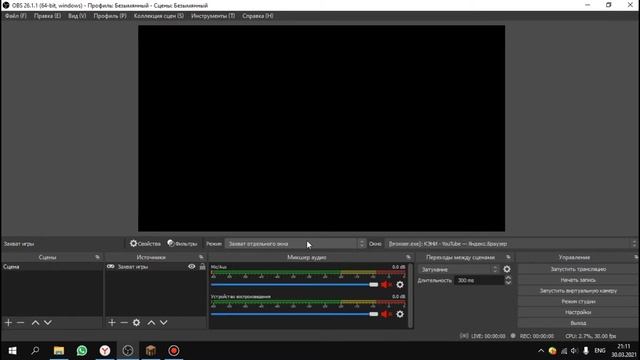
Task: Open source properties gear in Источники toolbar
Action: (136, 322)
